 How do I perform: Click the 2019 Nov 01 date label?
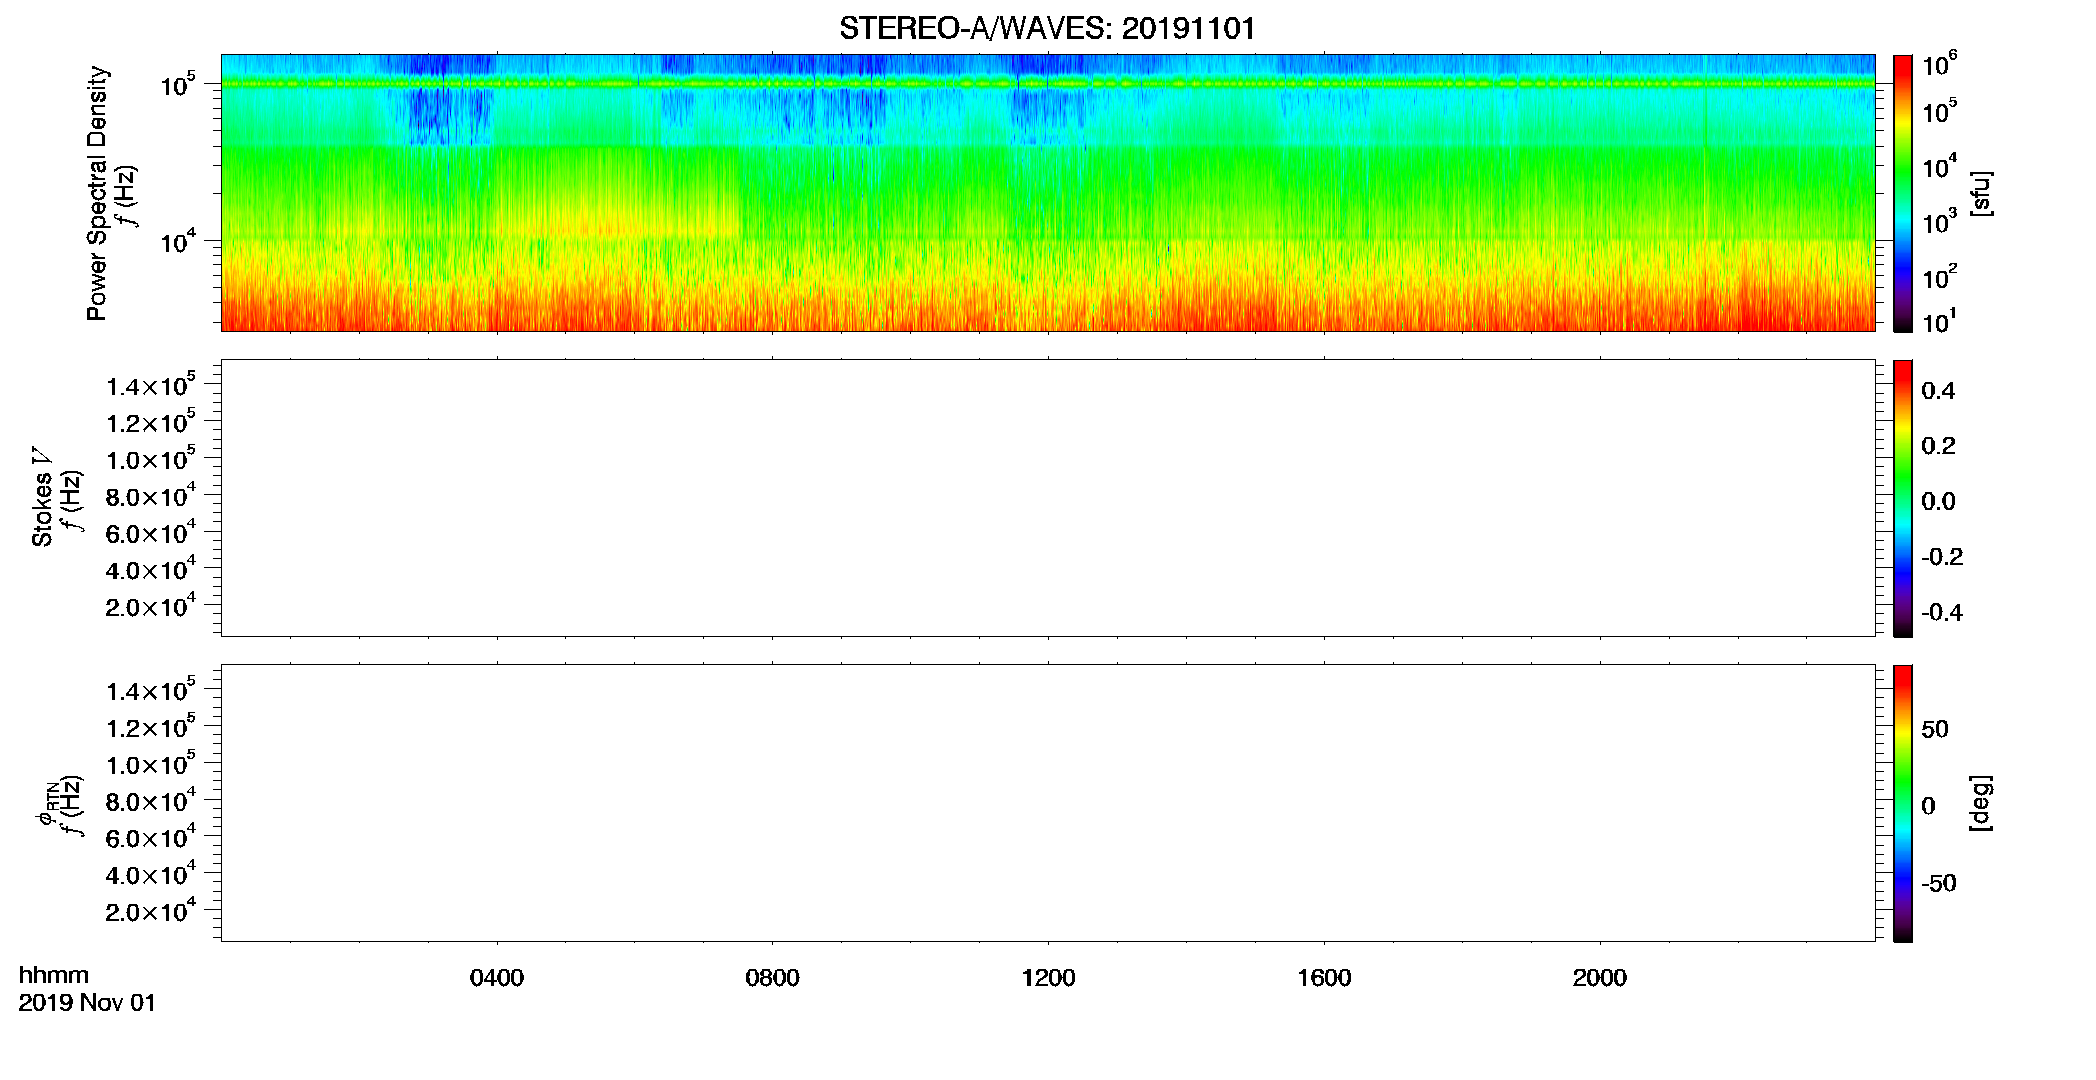(x=87, y=1003)
